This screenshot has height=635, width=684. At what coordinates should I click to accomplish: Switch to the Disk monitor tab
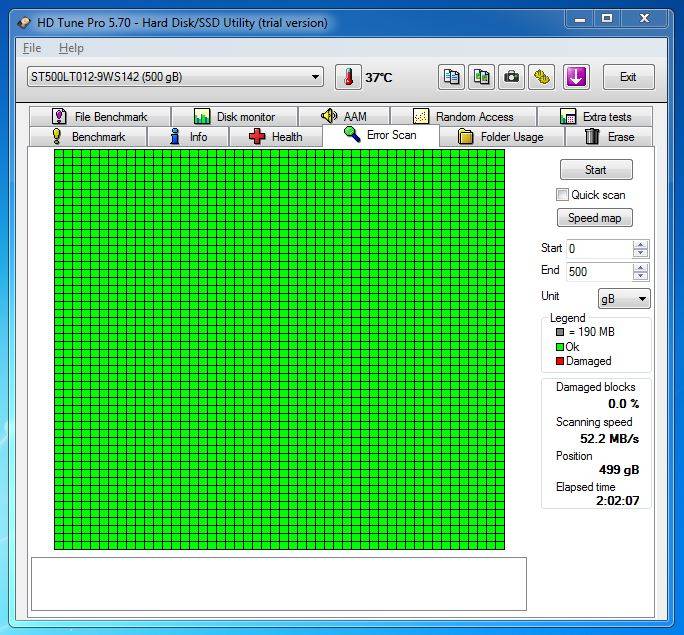click(235, 116)
